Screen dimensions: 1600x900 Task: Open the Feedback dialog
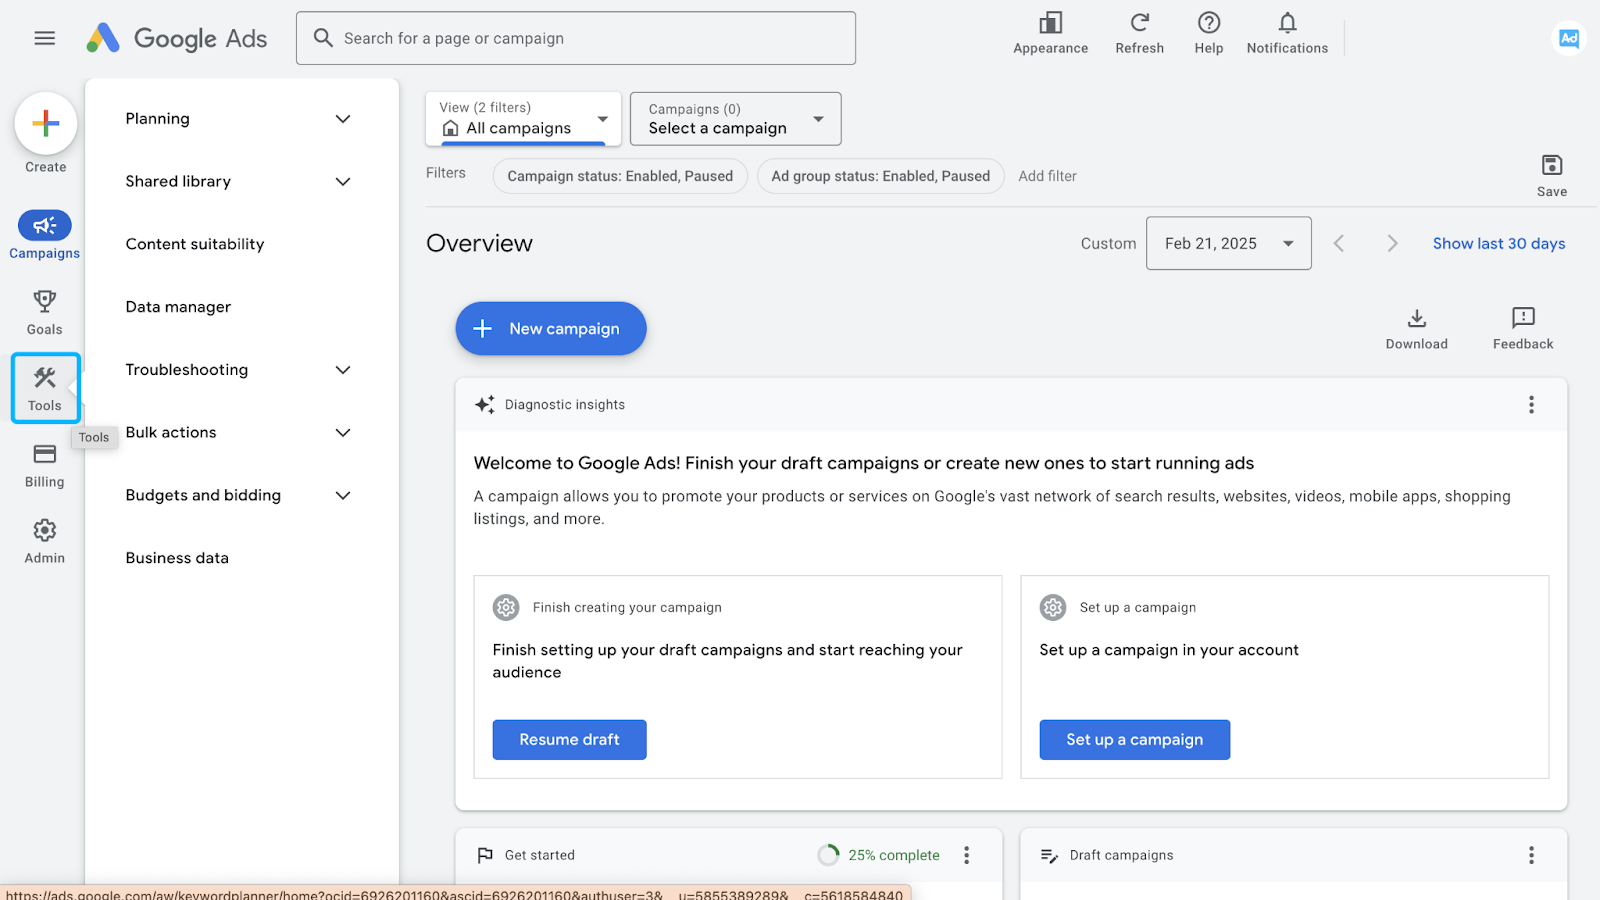(1522, 329)
